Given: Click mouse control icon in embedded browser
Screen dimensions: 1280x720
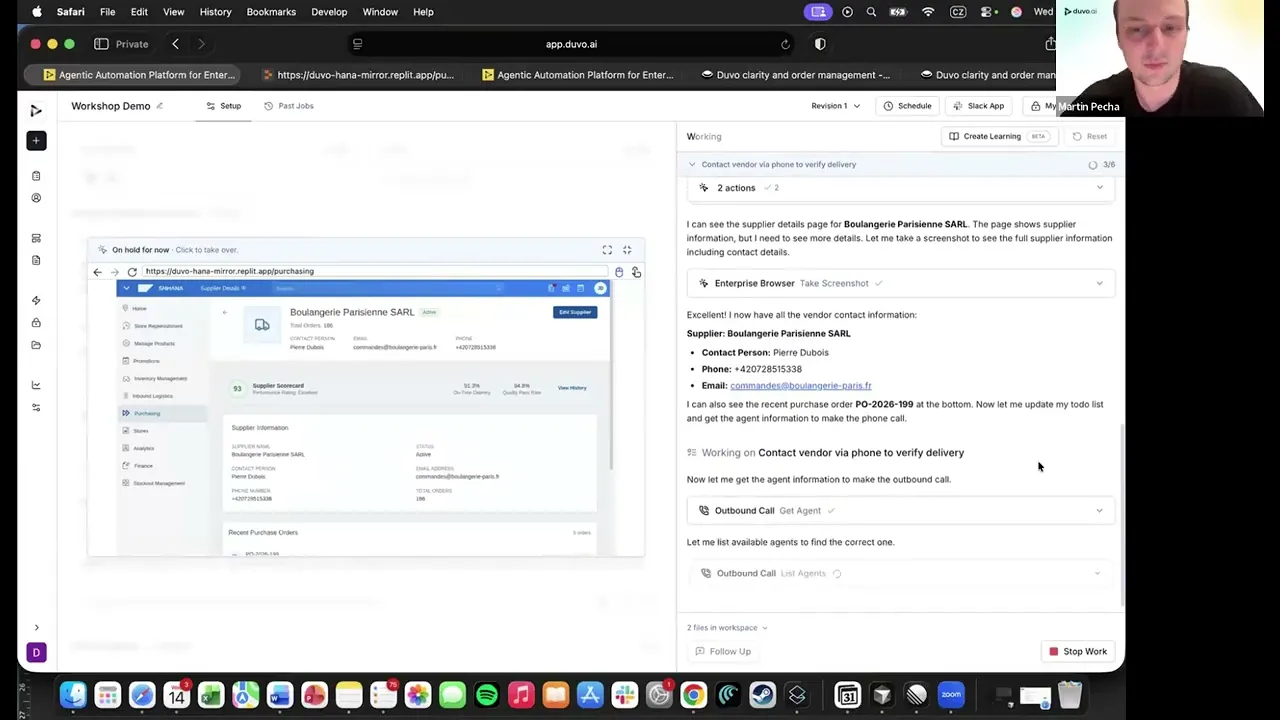Looking at the screenshot, I should click(x=619, y=272).
